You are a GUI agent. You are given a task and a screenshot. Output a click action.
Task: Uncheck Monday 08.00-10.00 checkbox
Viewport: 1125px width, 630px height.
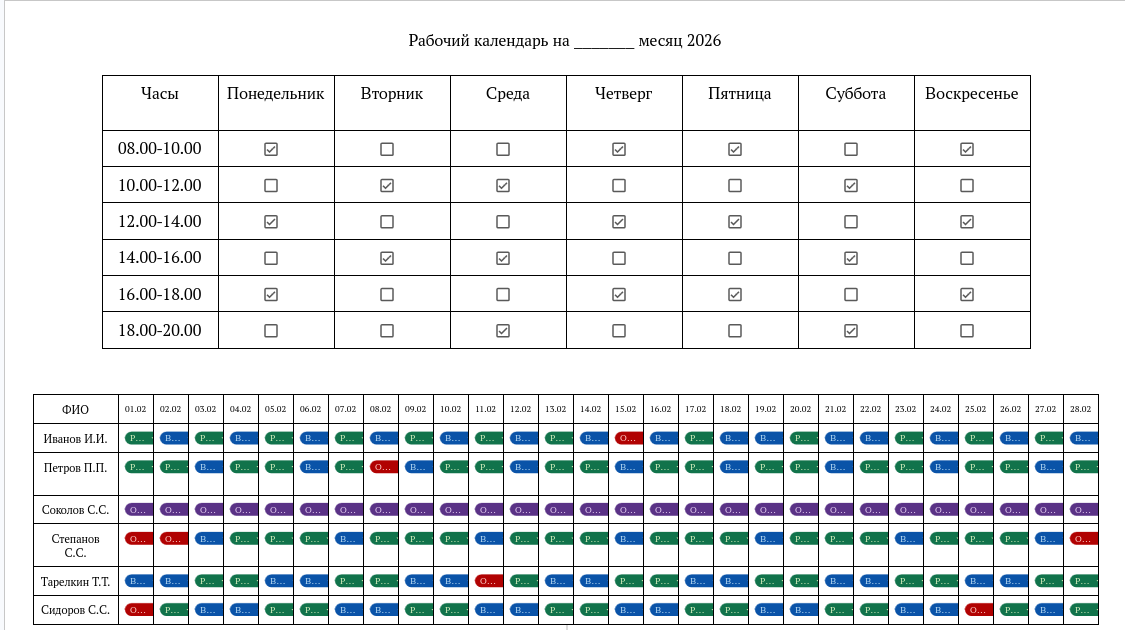click(x=271, y=149)
